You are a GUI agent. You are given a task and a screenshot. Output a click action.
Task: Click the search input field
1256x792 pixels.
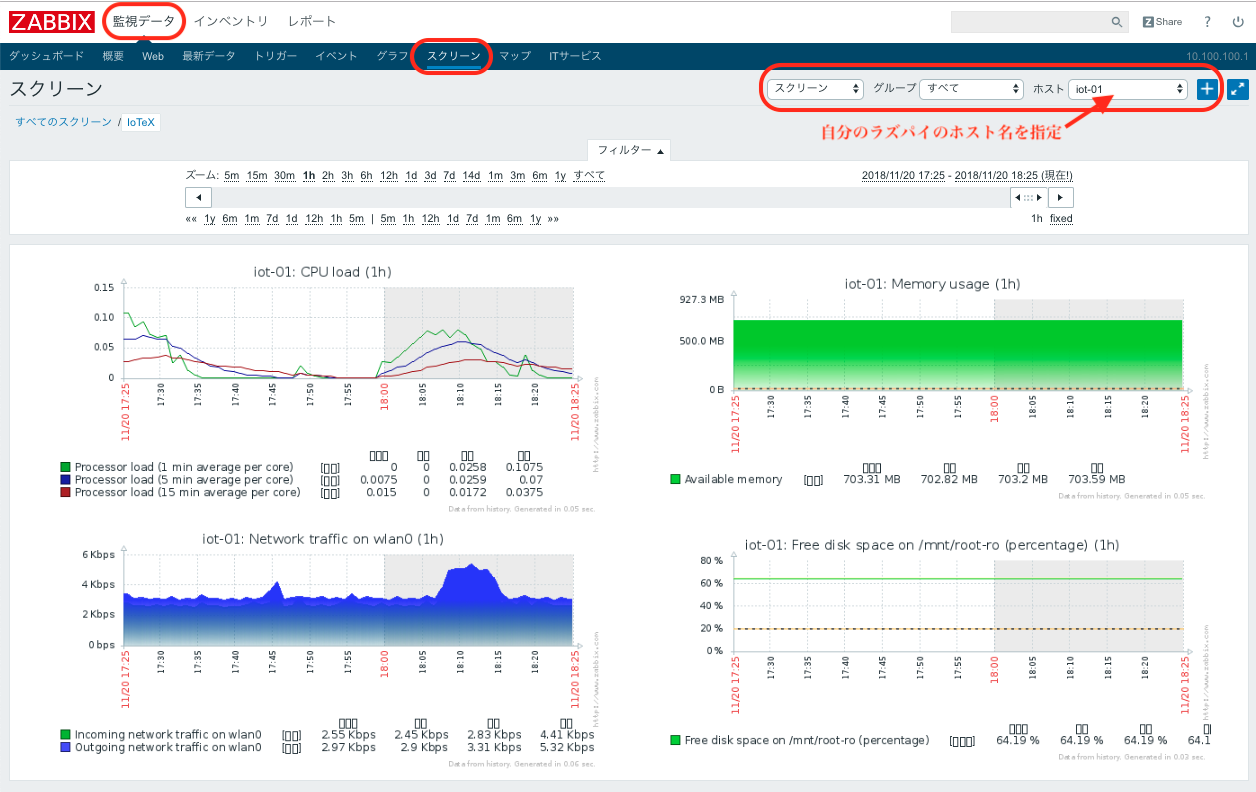[1030, 22]
